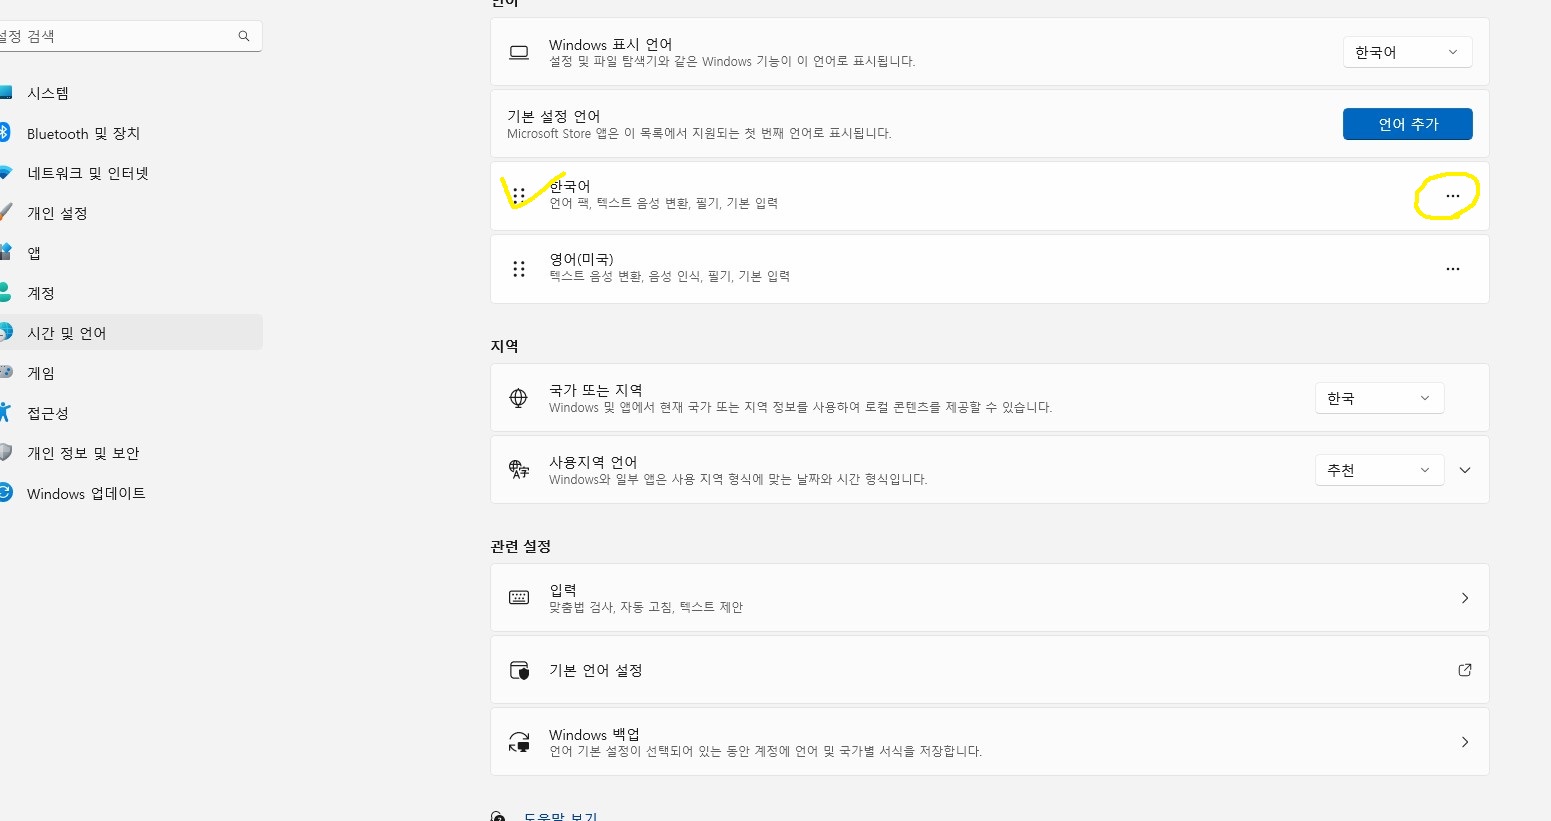Expand the 사용지역 언어 section chevron
Image resolution: width=1551 pixels, height=821 pixels.
tap(1465, 470)
